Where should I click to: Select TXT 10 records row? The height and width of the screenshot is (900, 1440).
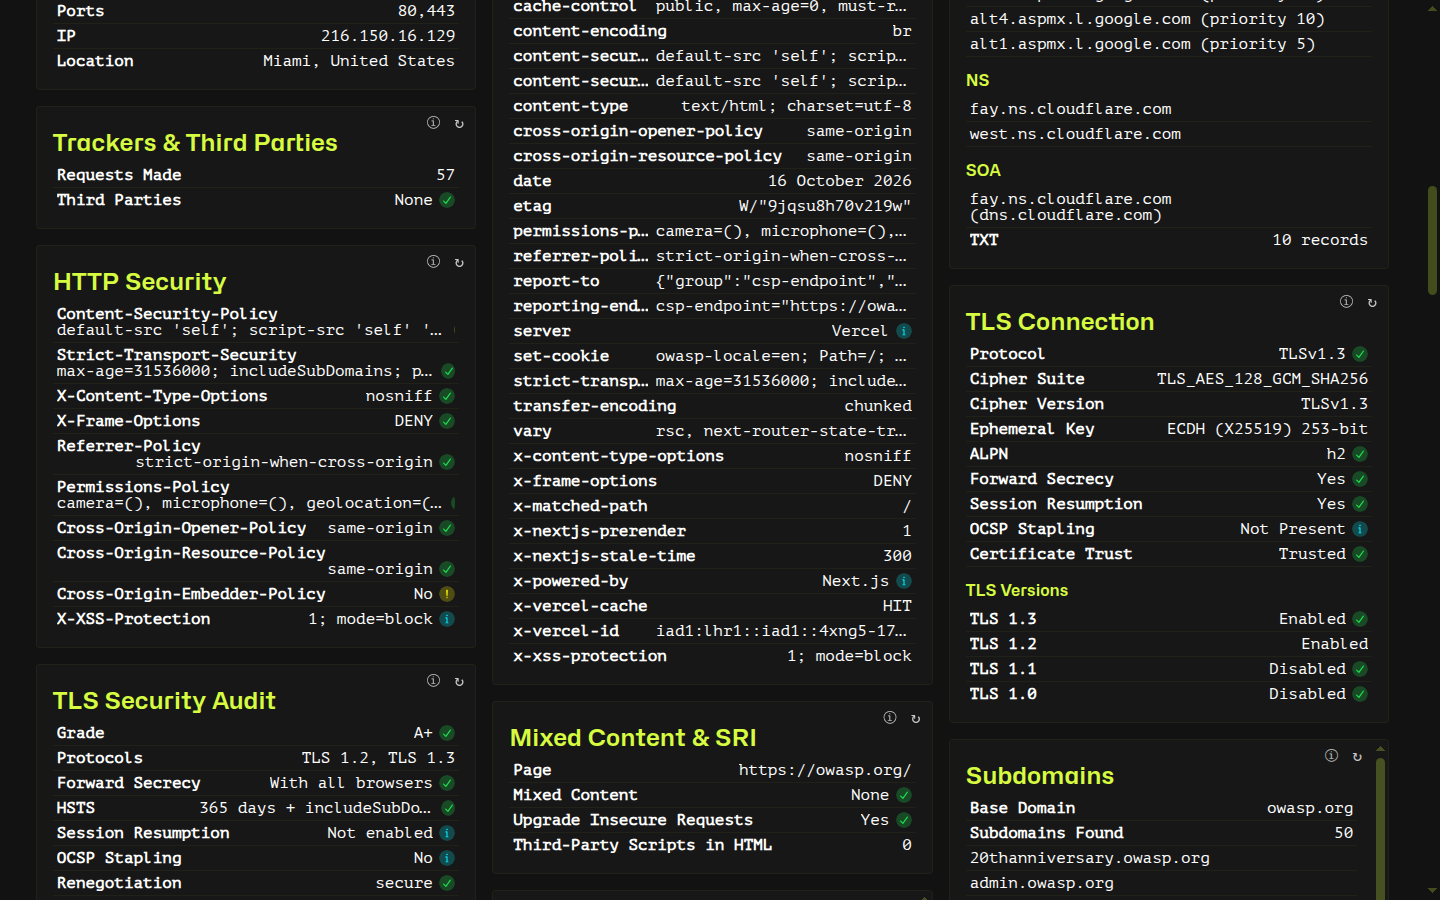point(1168,240)
